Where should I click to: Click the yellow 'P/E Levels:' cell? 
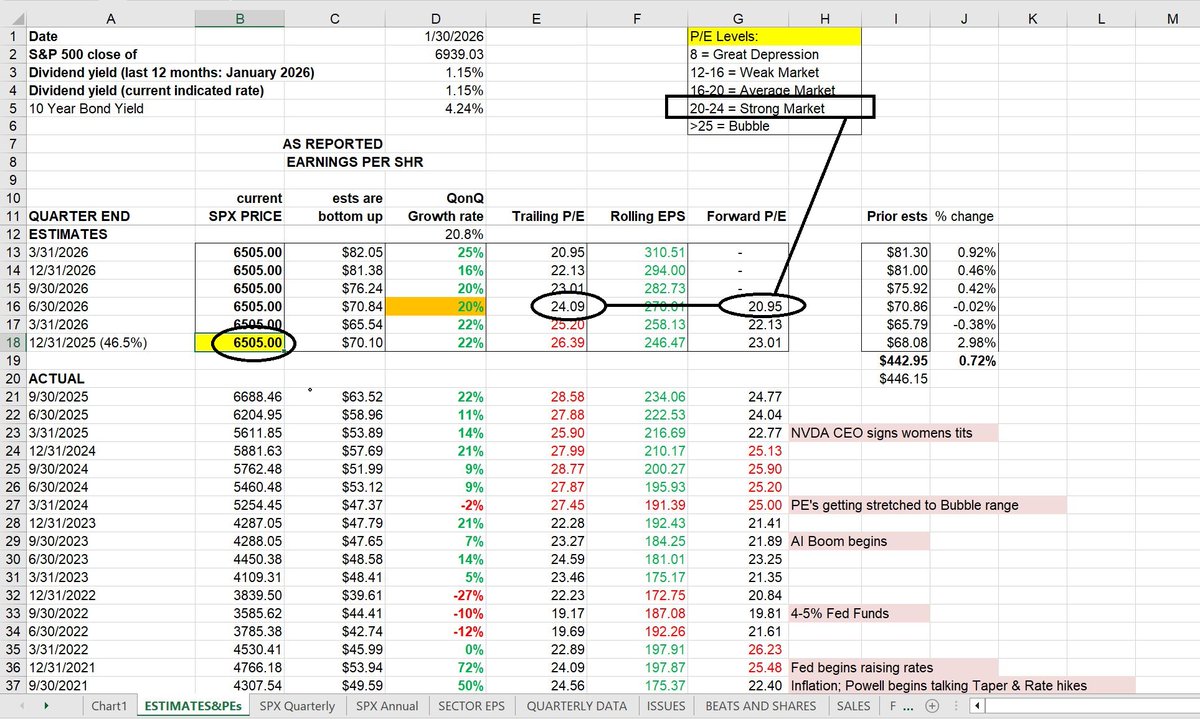(x=773, y=36)
